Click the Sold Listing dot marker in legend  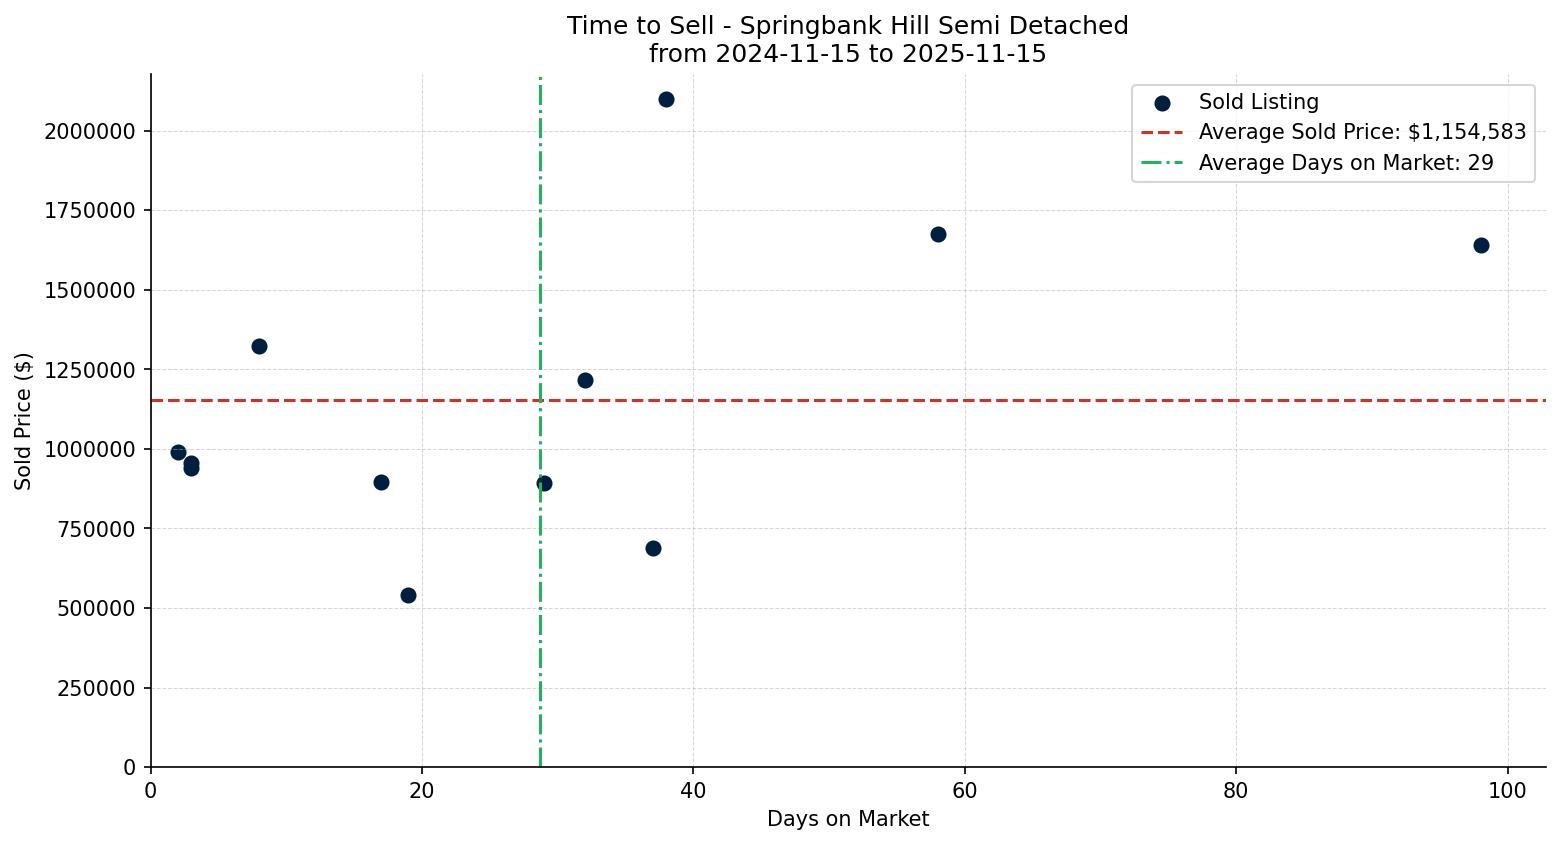point(1162,103)
